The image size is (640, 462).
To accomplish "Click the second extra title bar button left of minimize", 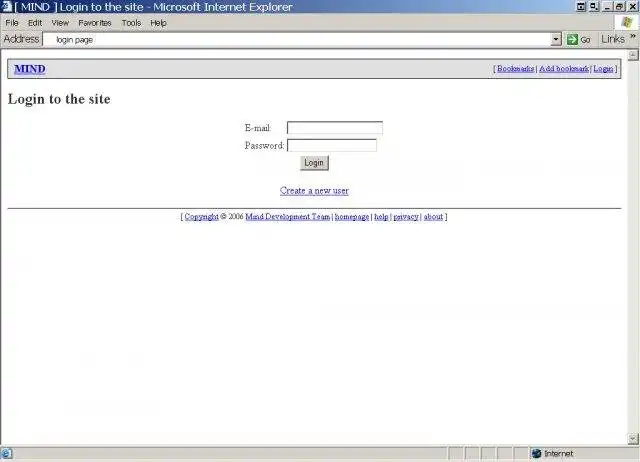I will point(594,7).
